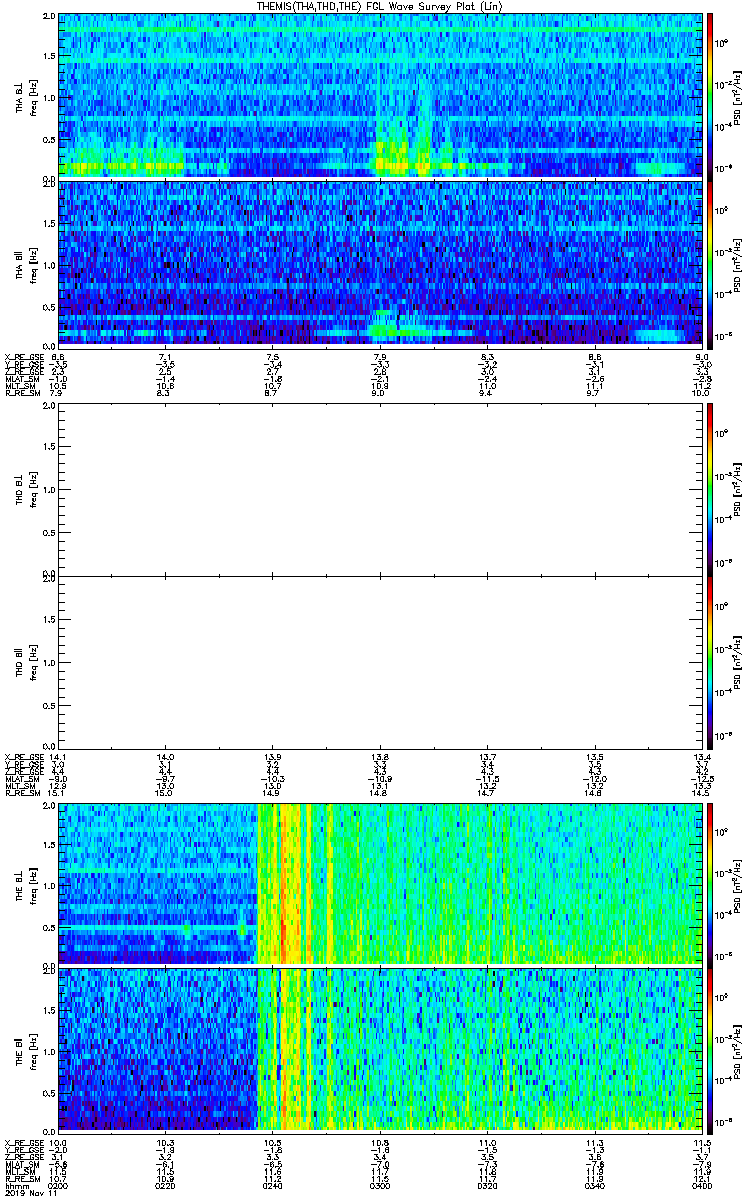
Task: Click the 0320 time tick label
Action: click(x=486, y=1184)
